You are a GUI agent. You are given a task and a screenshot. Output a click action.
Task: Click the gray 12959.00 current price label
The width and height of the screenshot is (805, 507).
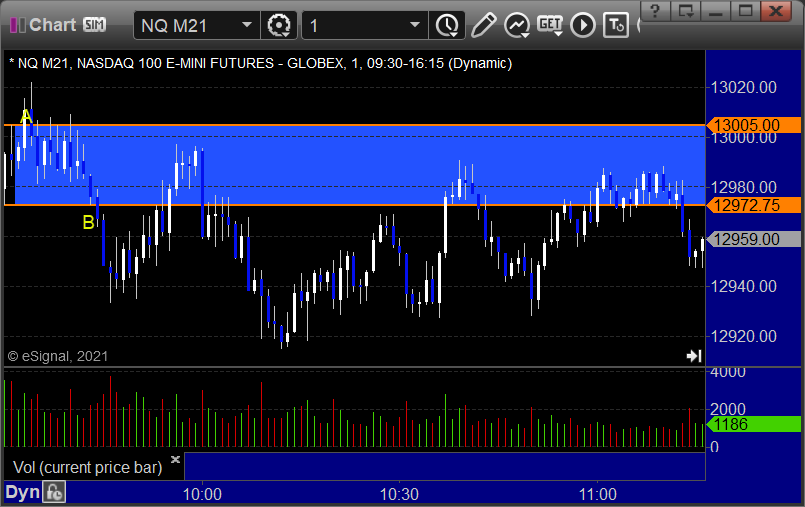point(754,239)
